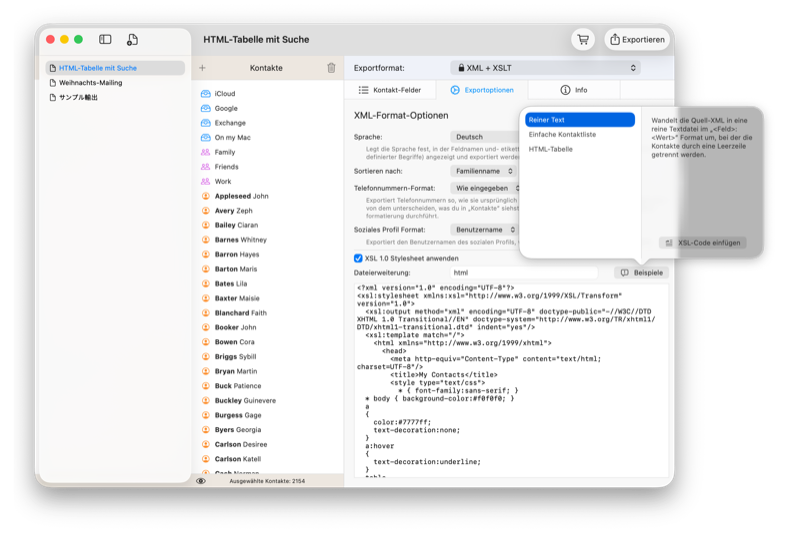Open the Soziales Profil Format Benutzername dropdown

click(484, 229)
